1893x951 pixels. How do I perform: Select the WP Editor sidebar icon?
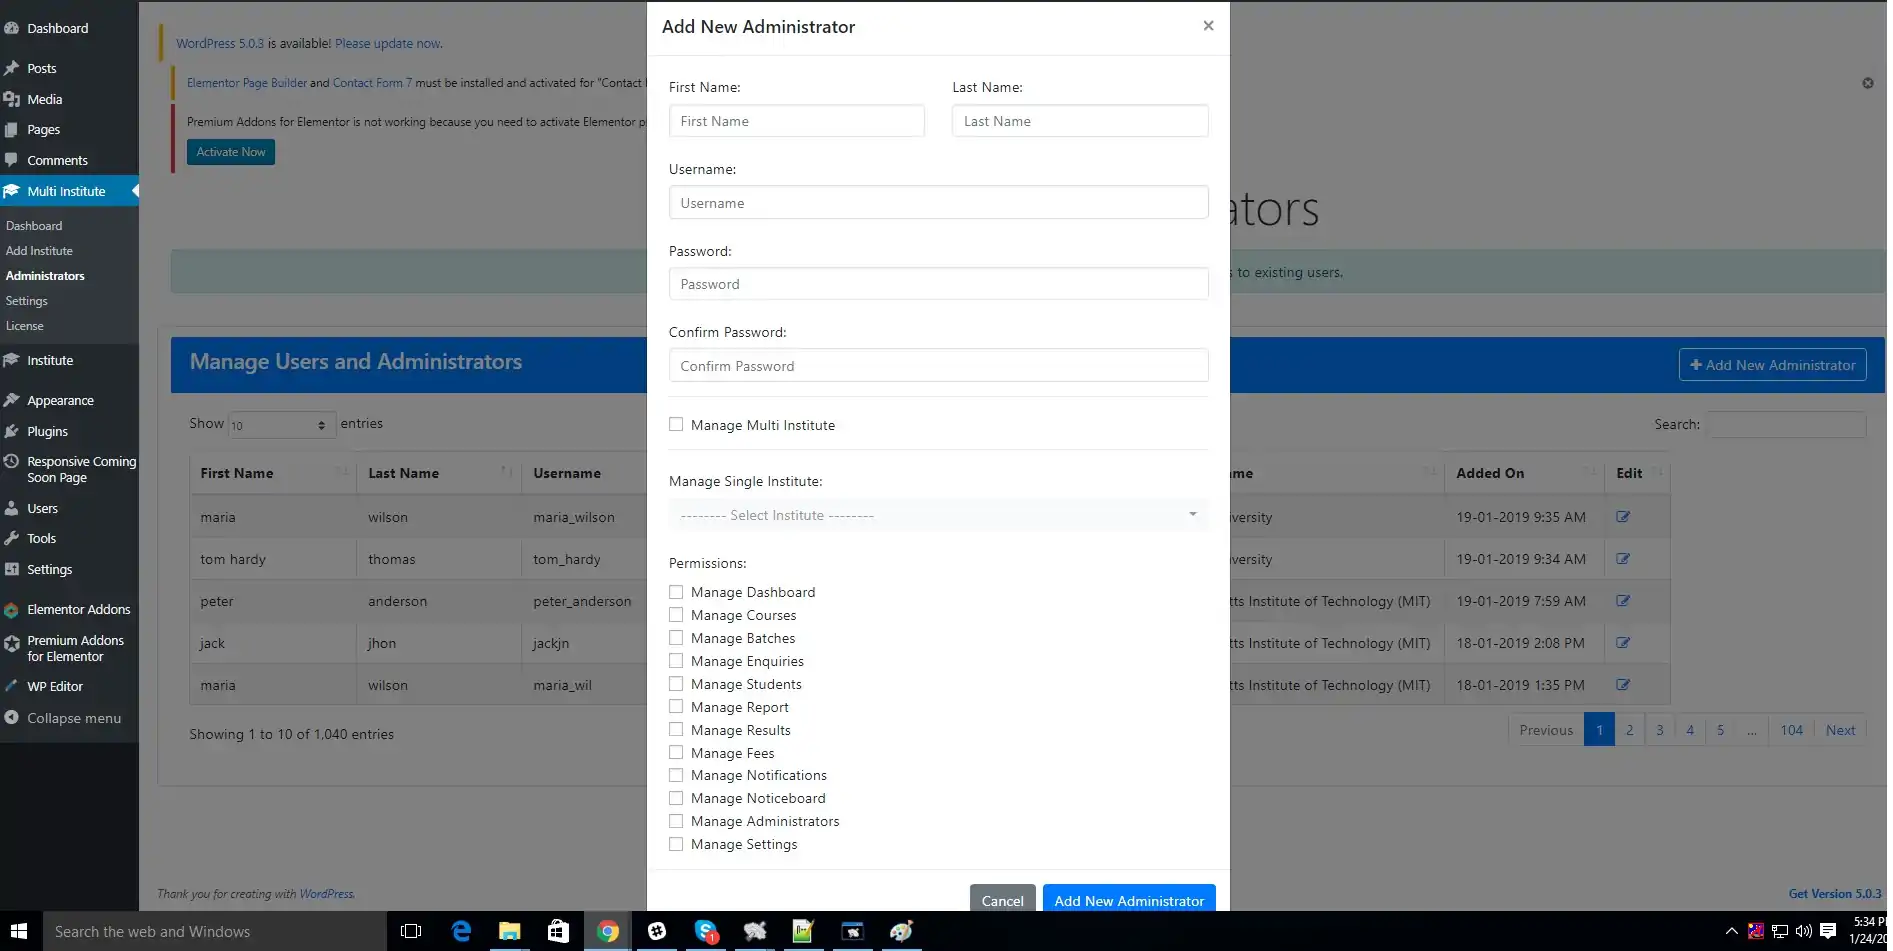tap(11, 686)
